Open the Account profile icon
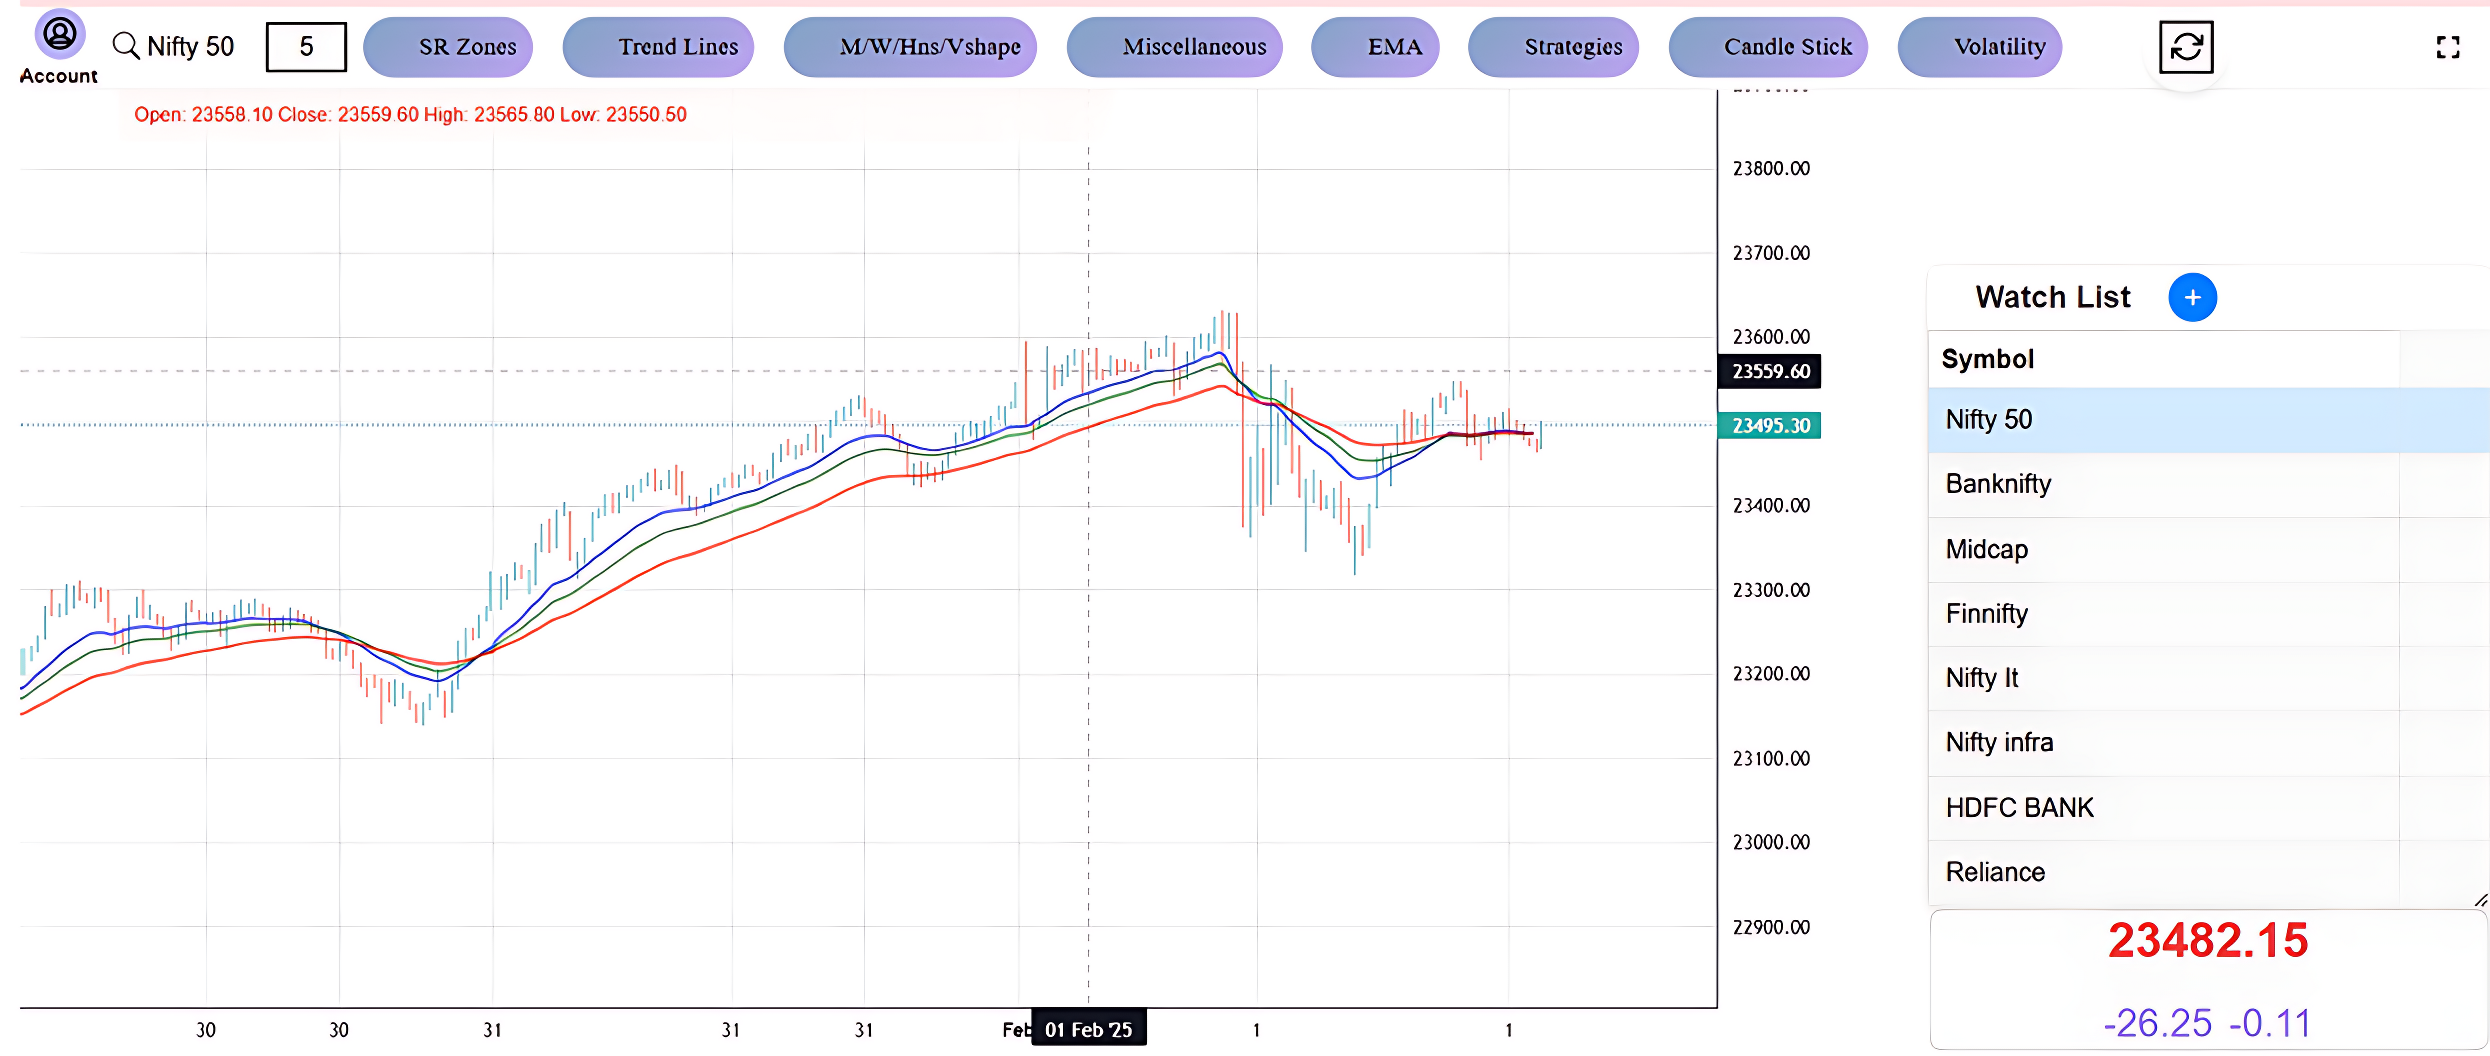This screenshot has height=1056, width=2490. tap(60, 36)
